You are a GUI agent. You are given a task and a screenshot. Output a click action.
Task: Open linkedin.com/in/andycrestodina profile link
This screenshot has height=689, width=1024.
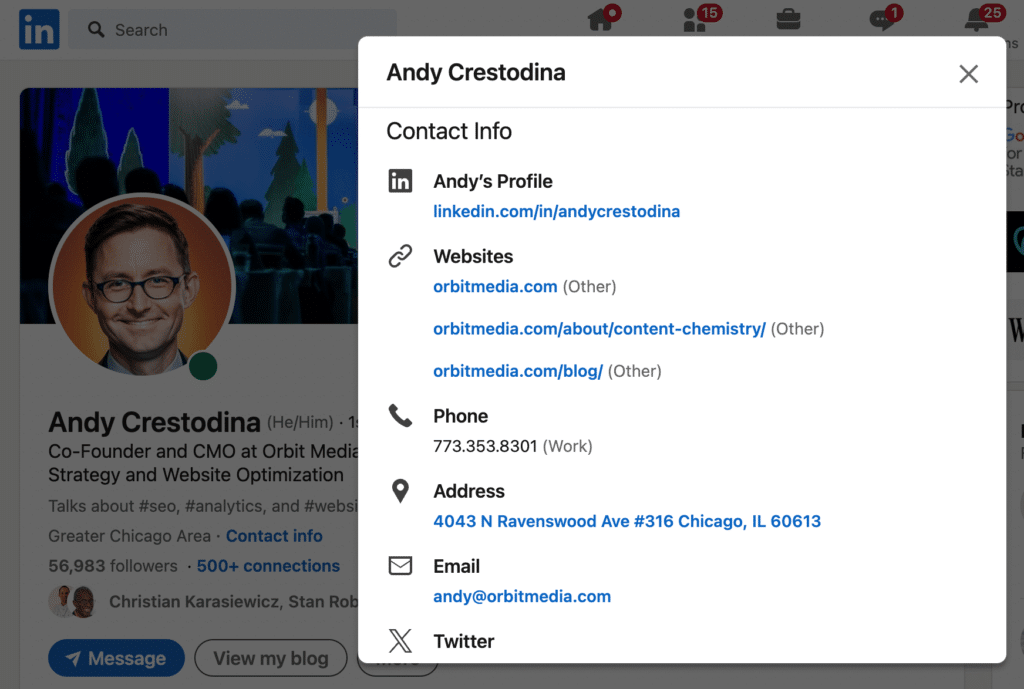[x=556, y=212]
